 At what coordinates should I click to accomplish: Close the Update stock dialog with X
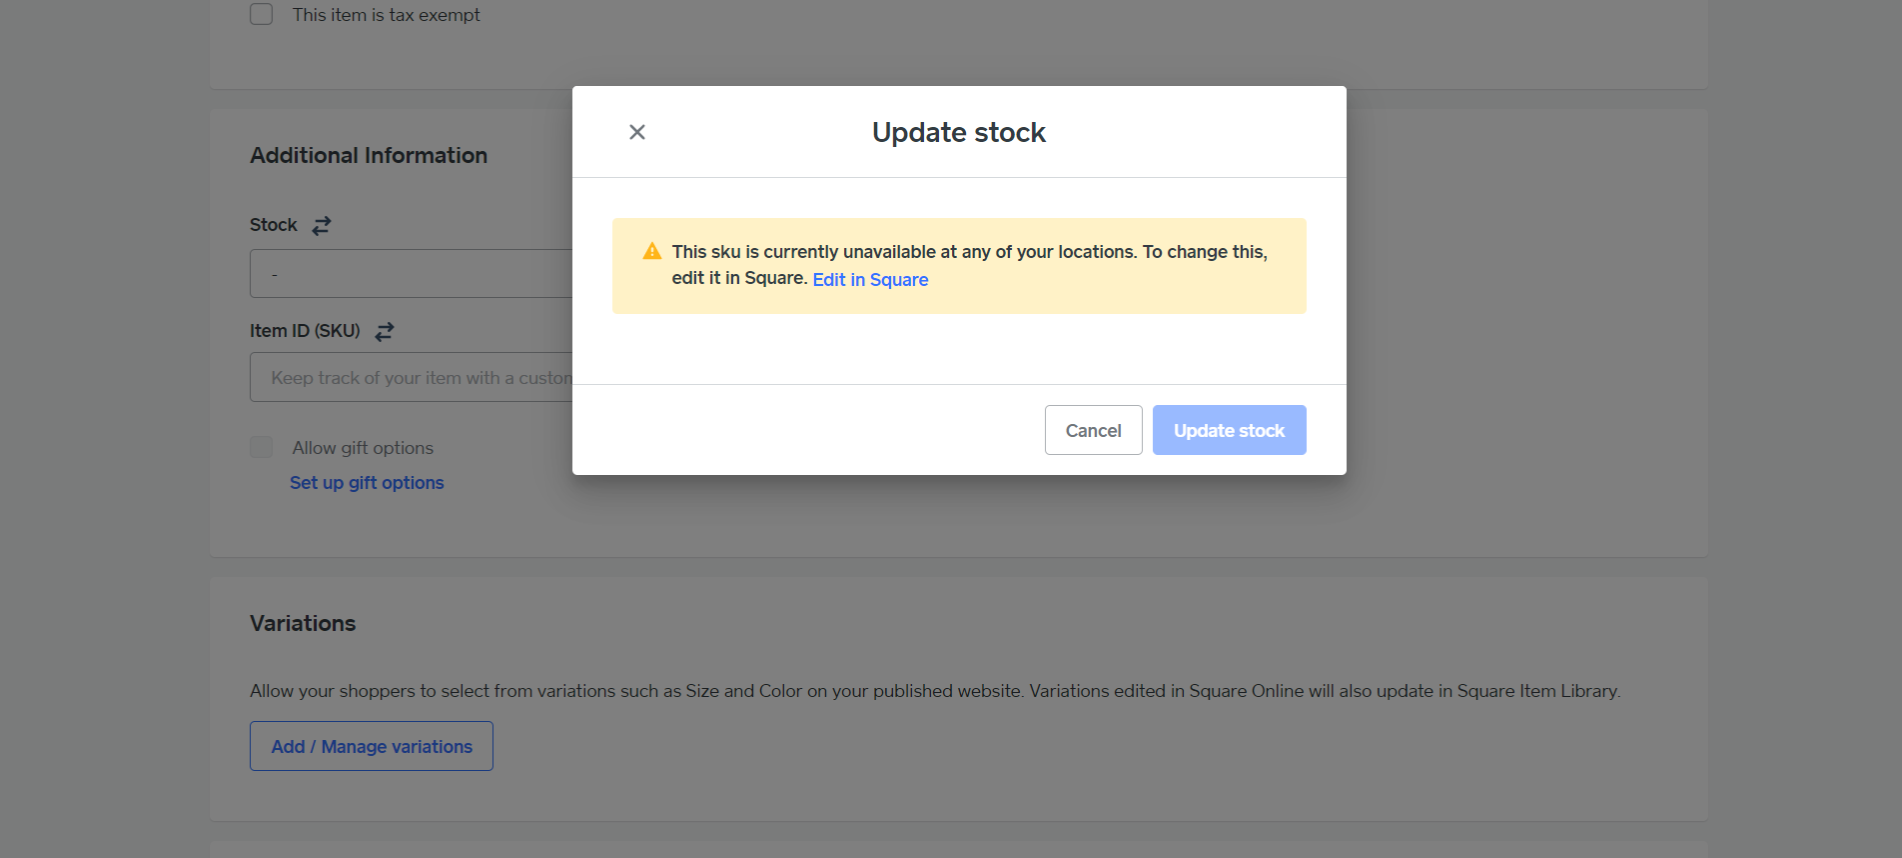[637, 132]
